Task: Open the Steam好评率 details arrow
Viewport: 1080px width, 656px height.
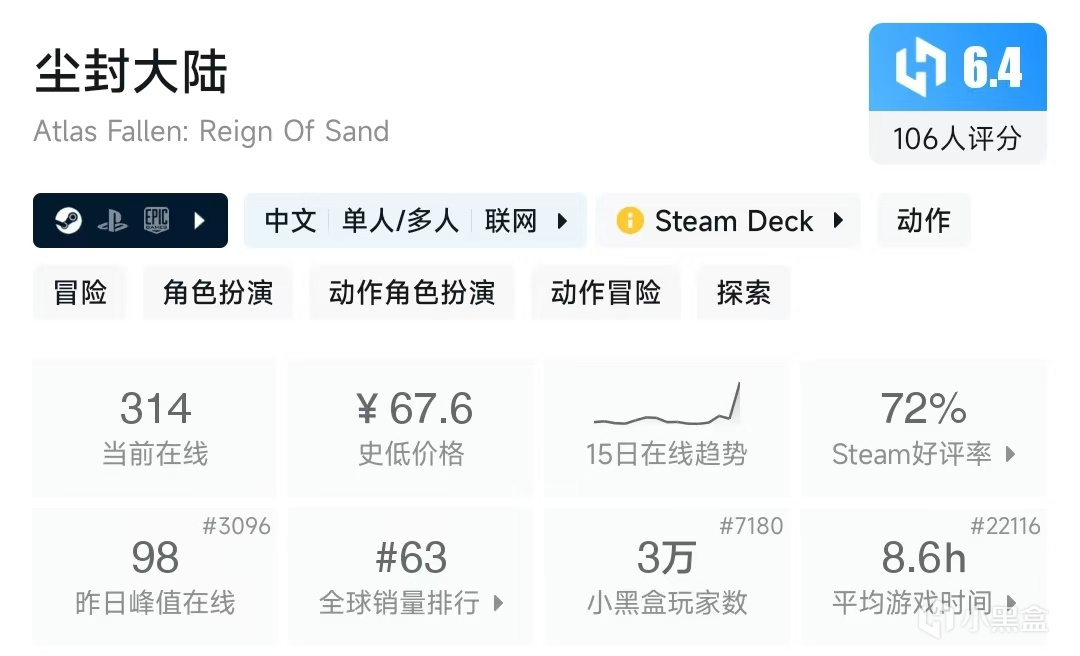Action: [1010, 454]
